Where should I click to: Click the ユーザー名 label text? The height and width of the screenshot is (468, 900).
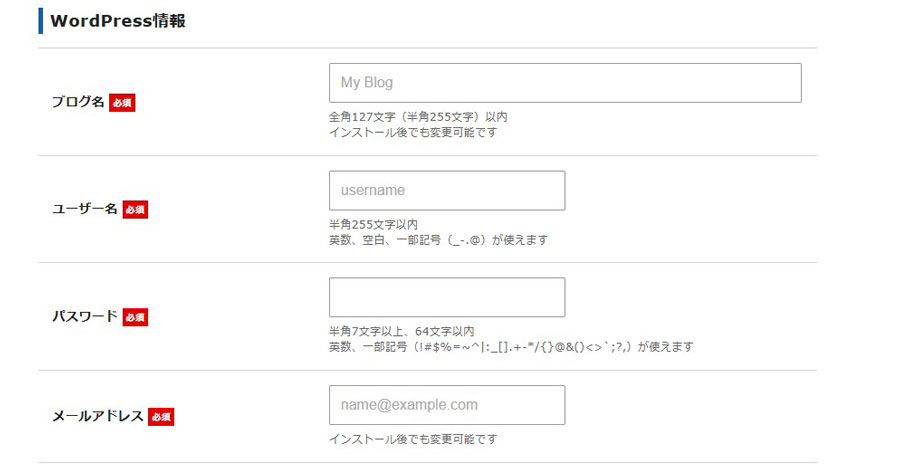[85, 210]
